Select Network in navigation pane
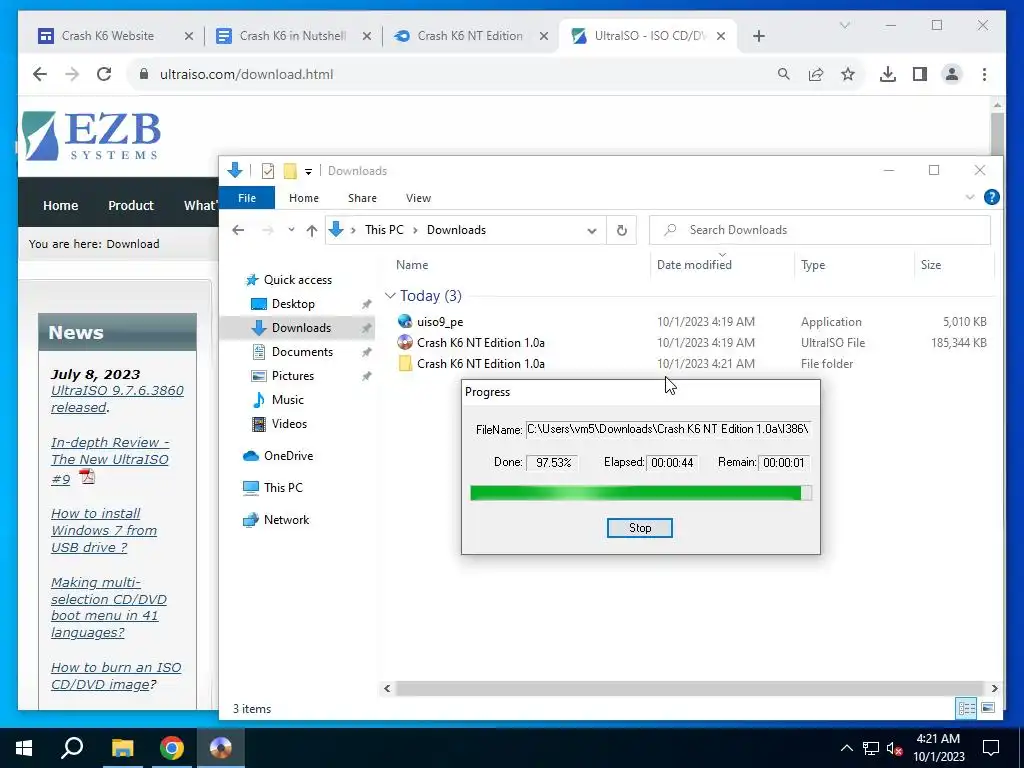 (x=286, y=520)
